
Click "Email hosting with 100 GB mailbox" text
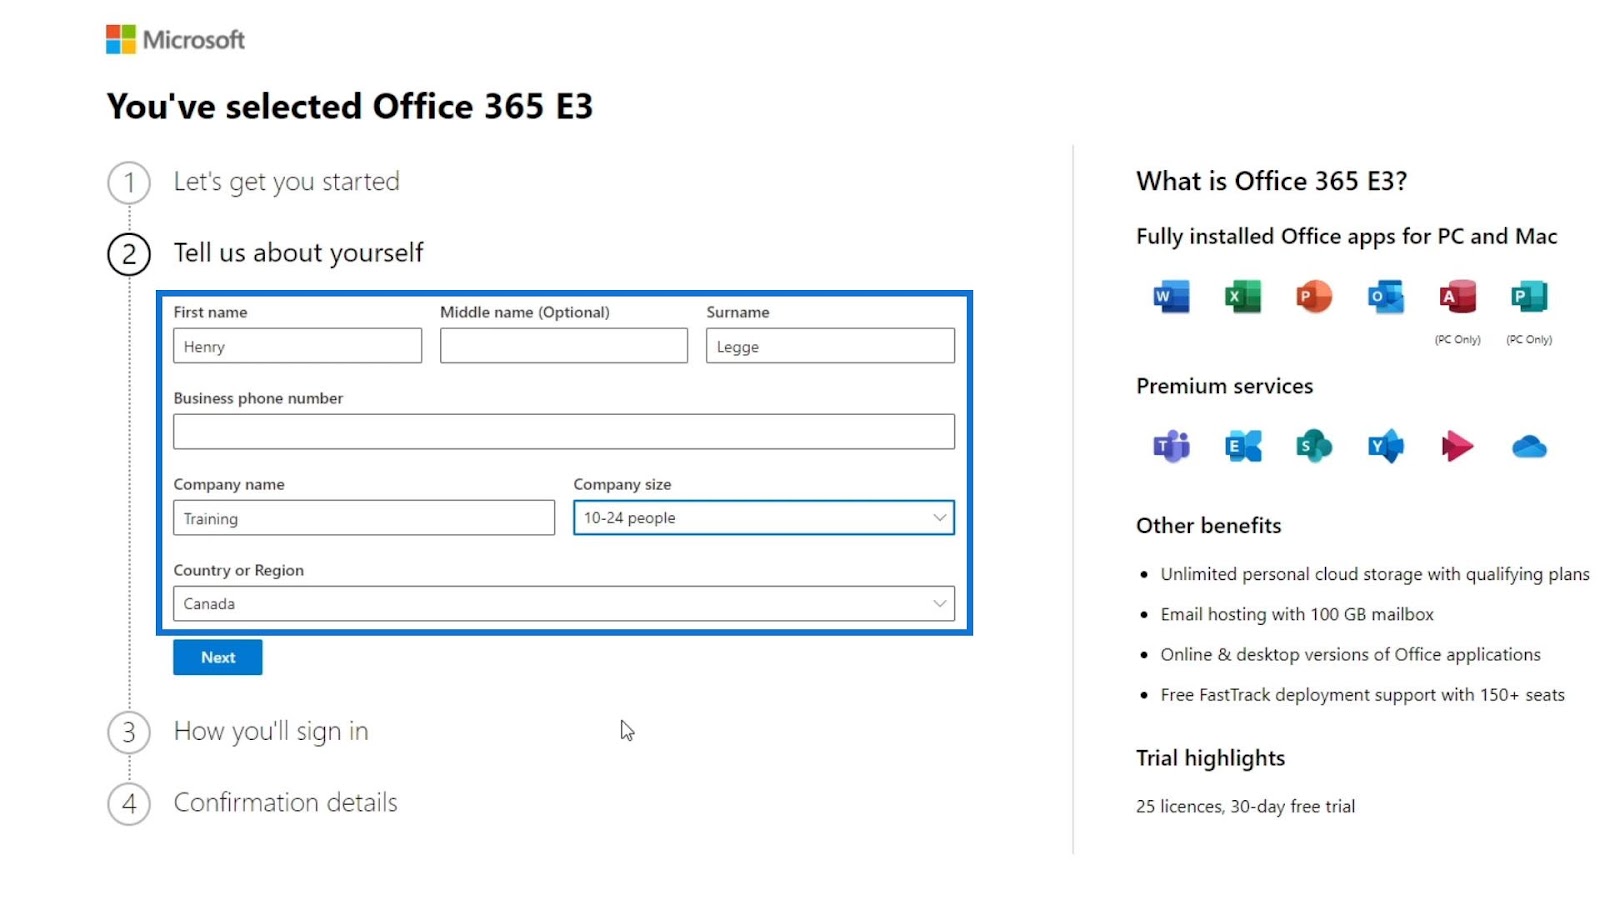(x=1297, y=614)
